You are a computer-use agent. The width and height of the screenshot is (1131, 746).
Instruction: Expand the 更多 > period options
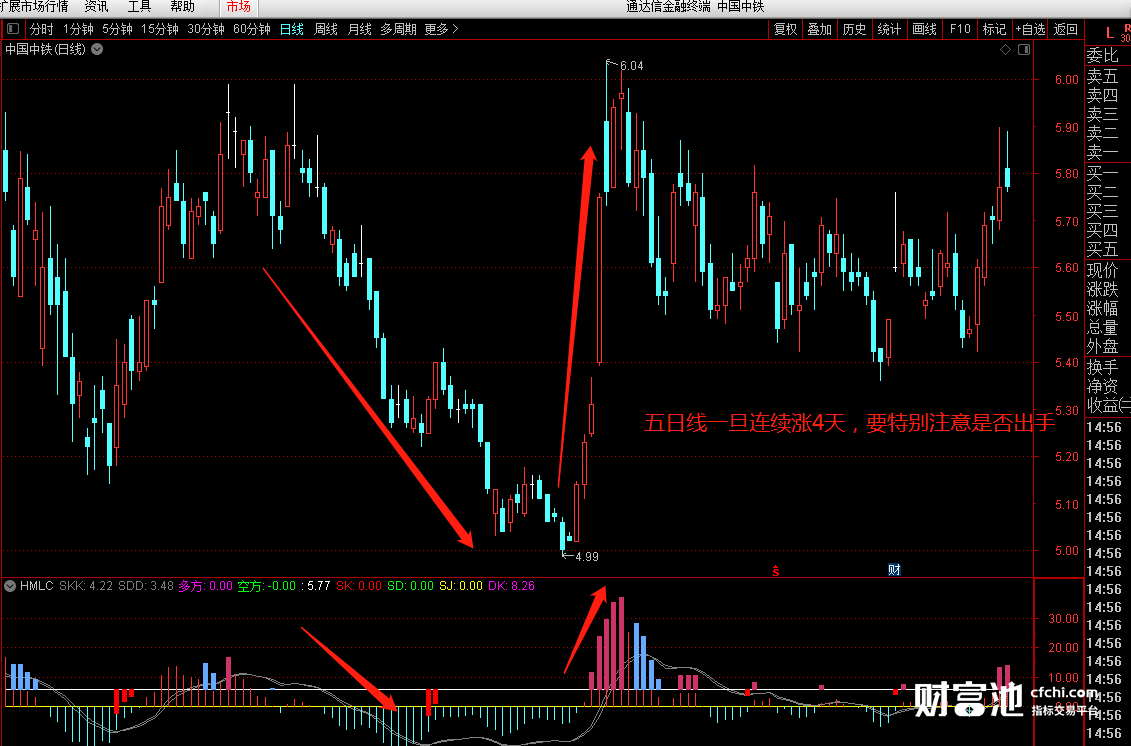(441, 29)
